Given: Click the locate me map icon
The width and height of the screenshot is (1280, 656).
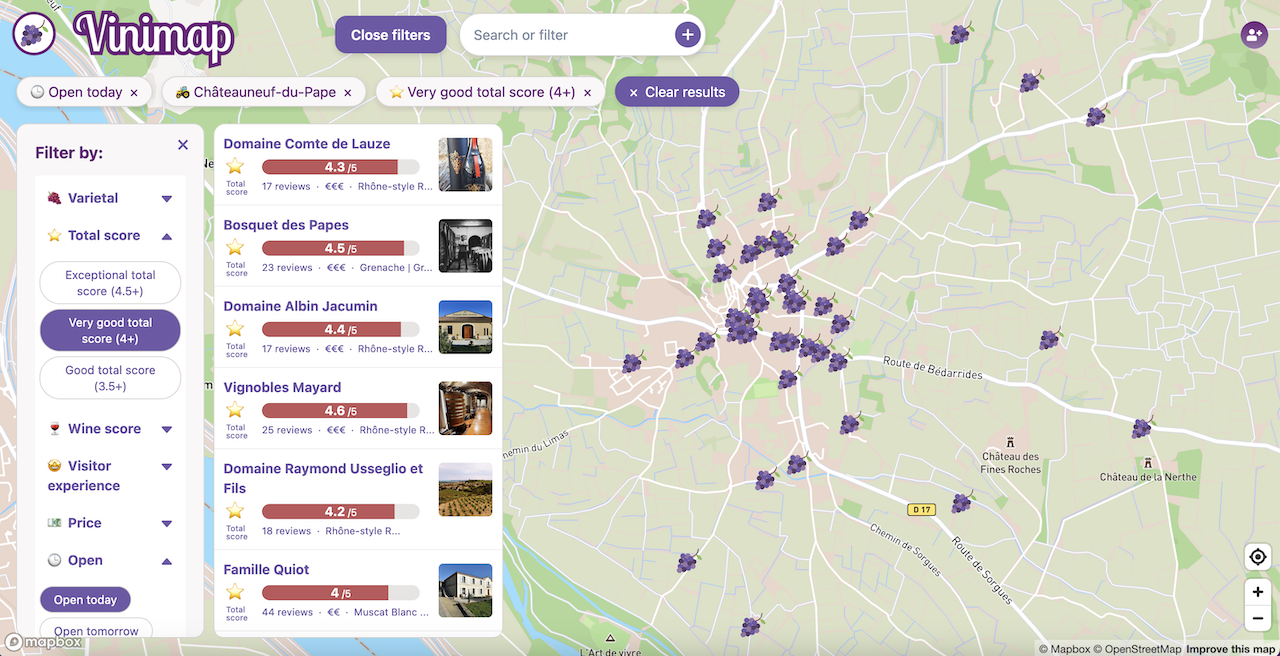Looking at the screenshot, I should pos(1258,557).
